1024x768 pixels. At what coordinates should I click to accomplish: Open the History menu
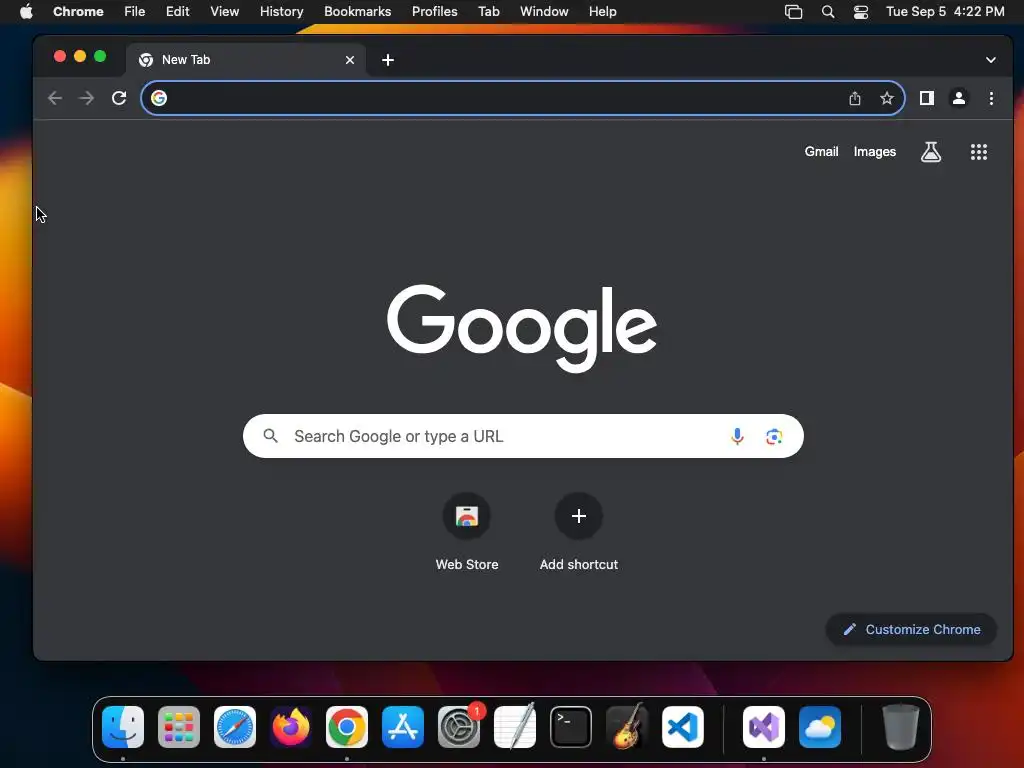point(281,11)
